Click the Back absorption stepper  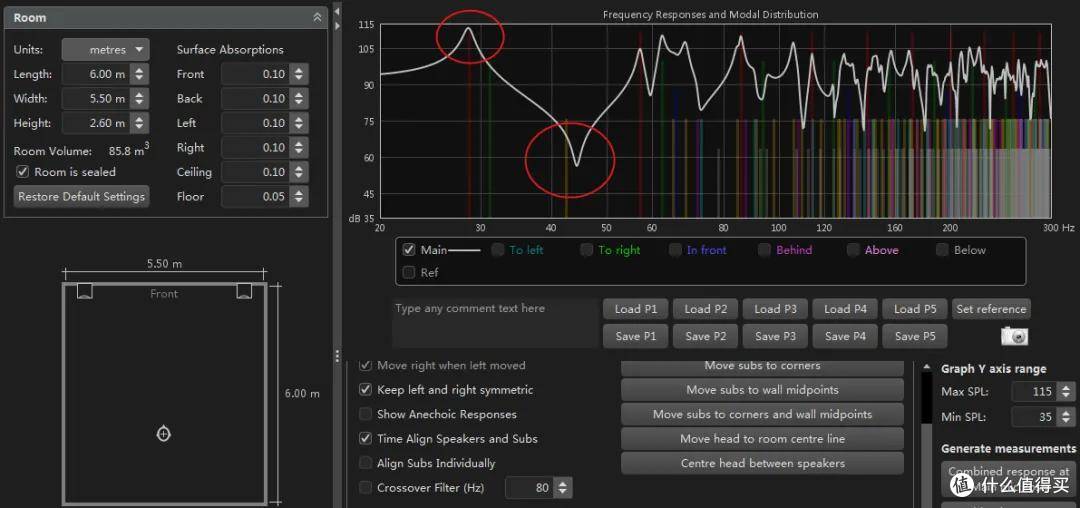coord(298,98)
